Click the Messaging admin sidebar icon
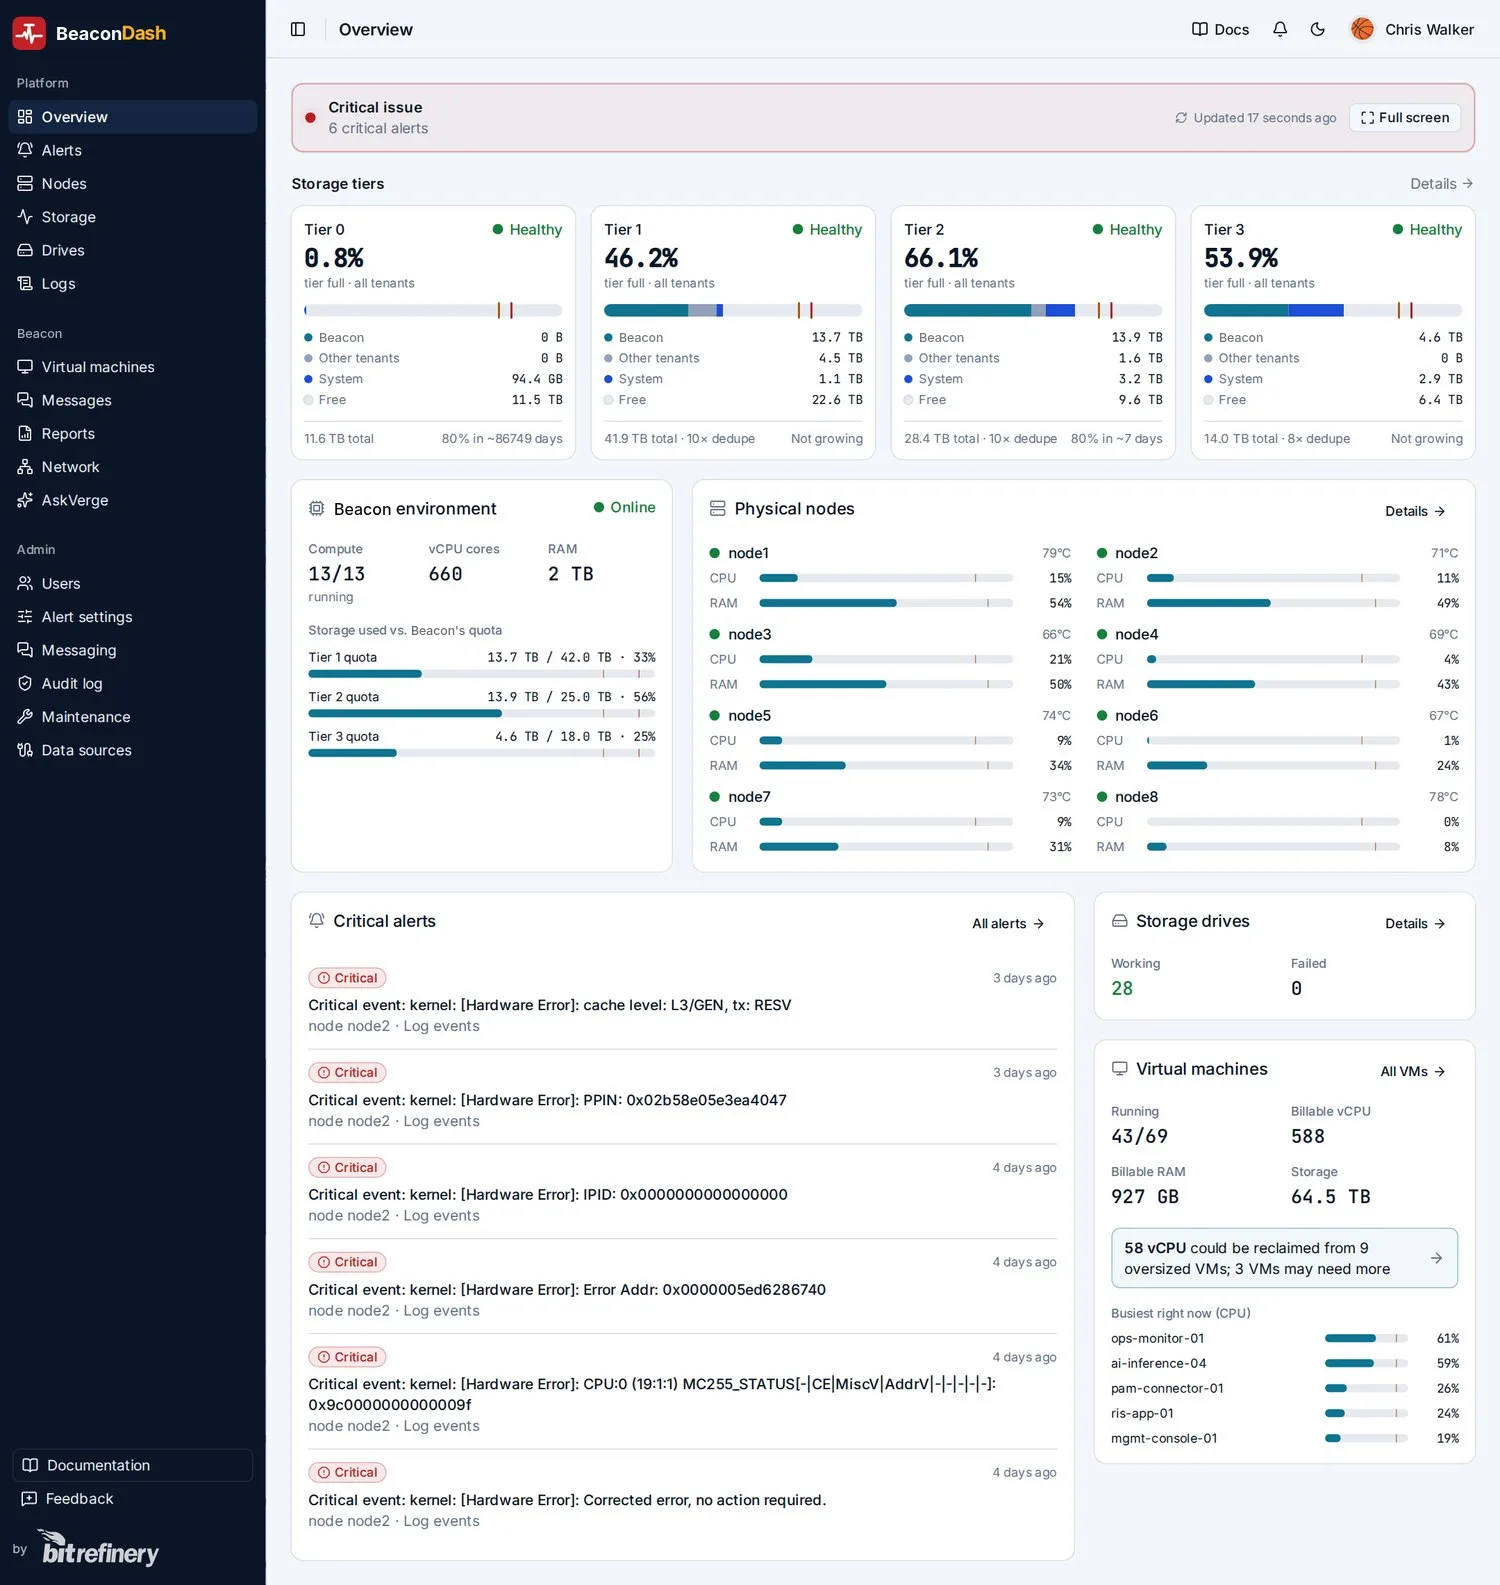Viewport: 1500px width, 1585px height. [25, 650]
